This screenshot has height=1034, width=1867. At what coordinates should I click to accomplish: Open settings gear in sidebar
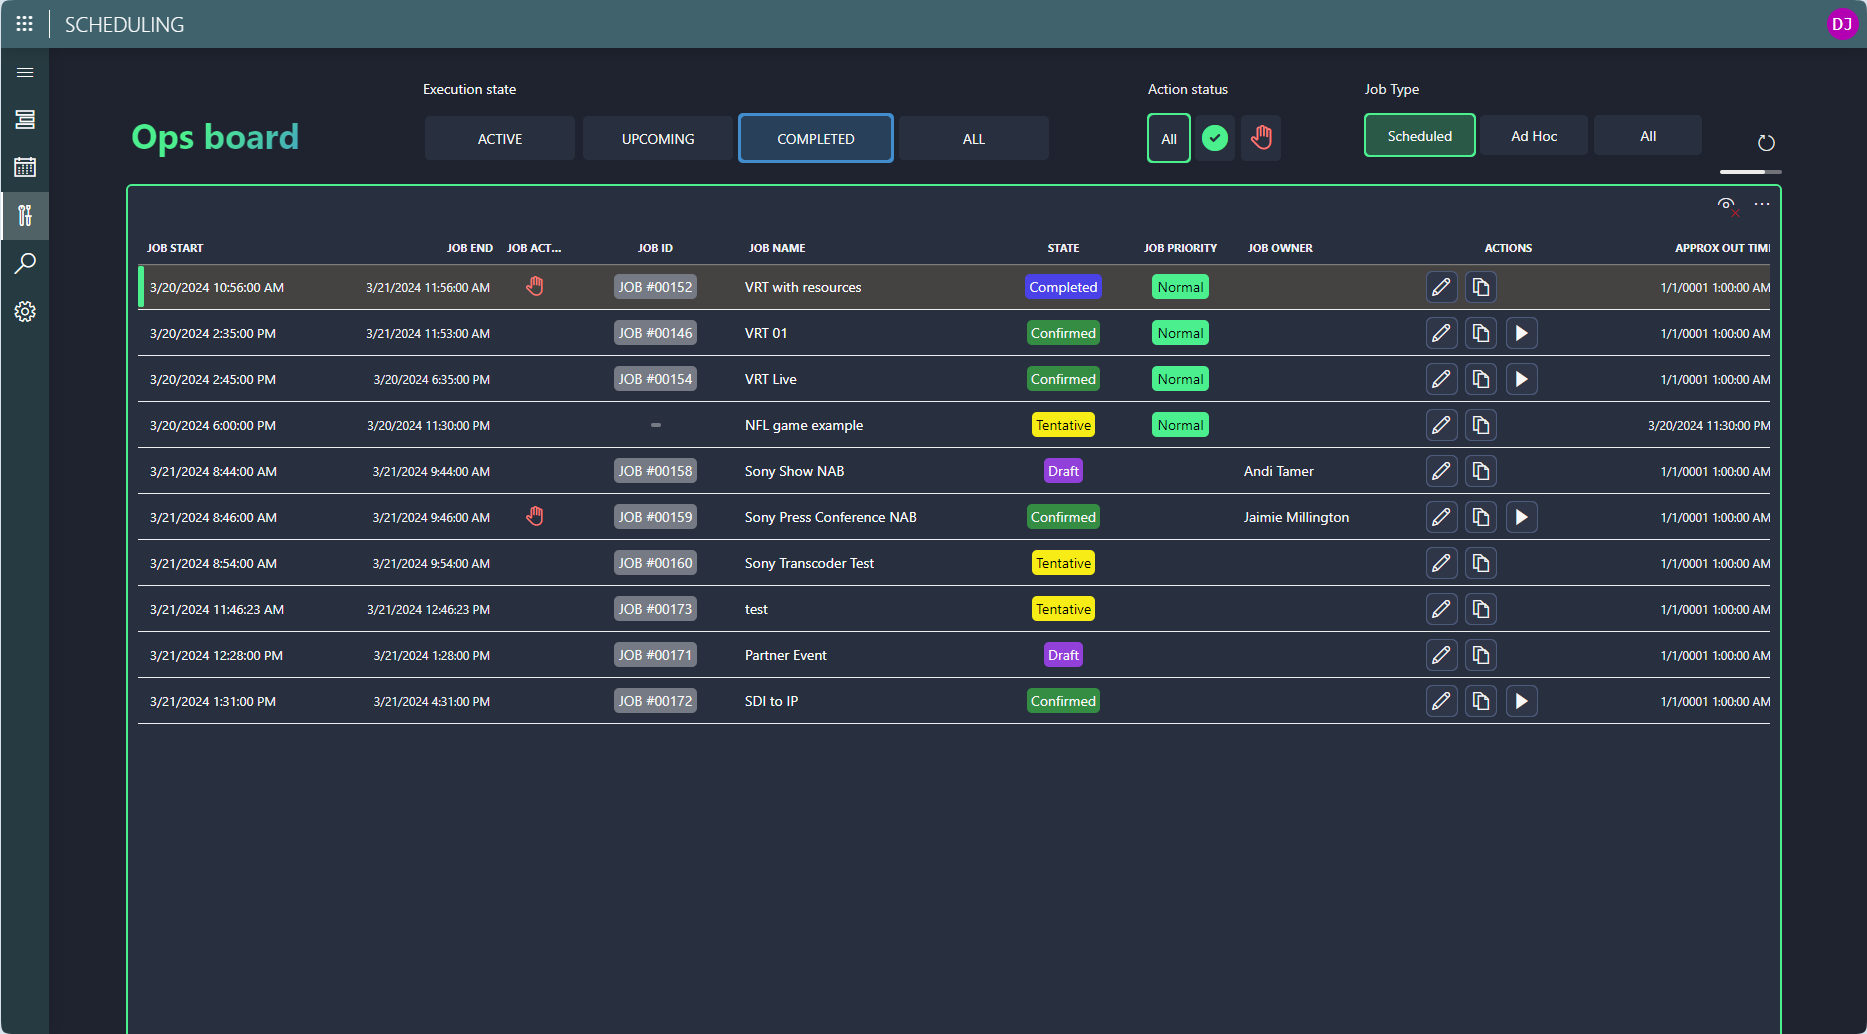tap(25, 312)
